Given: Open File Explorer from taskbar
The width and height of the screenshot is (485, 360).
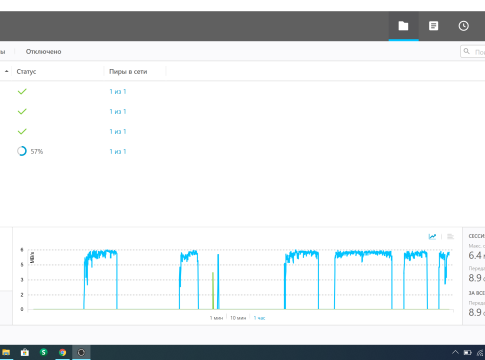Looking at the screenshot, I should 6,352.
